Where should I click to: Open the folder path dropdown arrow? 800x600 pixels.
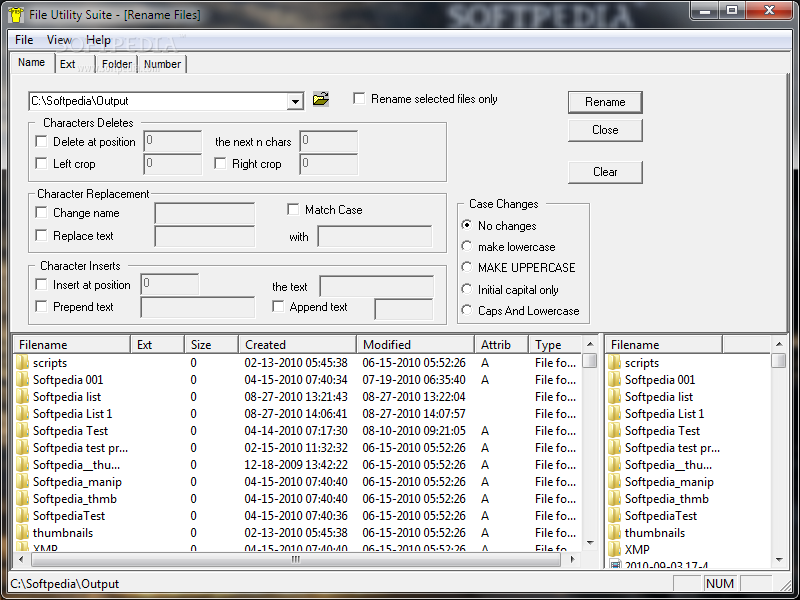(x=295, y=101)
